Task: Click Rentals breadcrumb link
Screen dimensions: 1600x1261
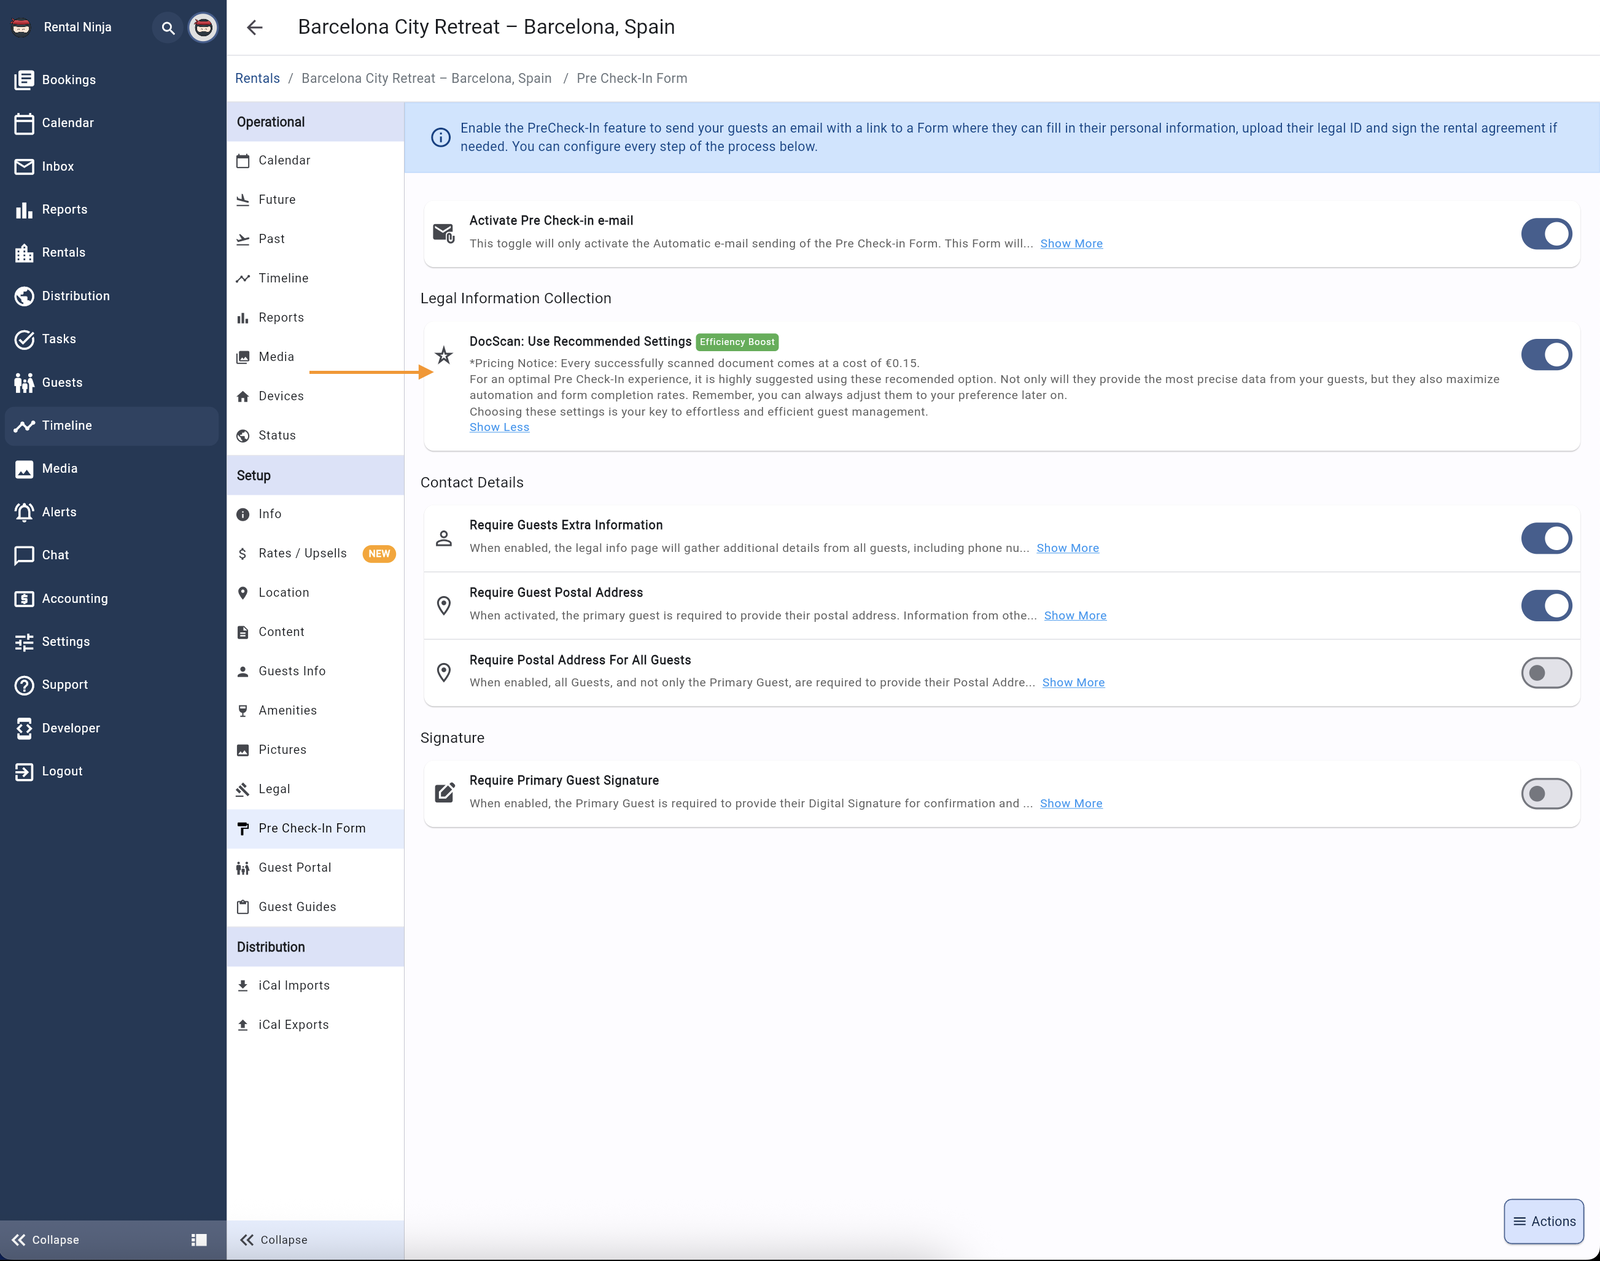Action: [x=257, y=78]
